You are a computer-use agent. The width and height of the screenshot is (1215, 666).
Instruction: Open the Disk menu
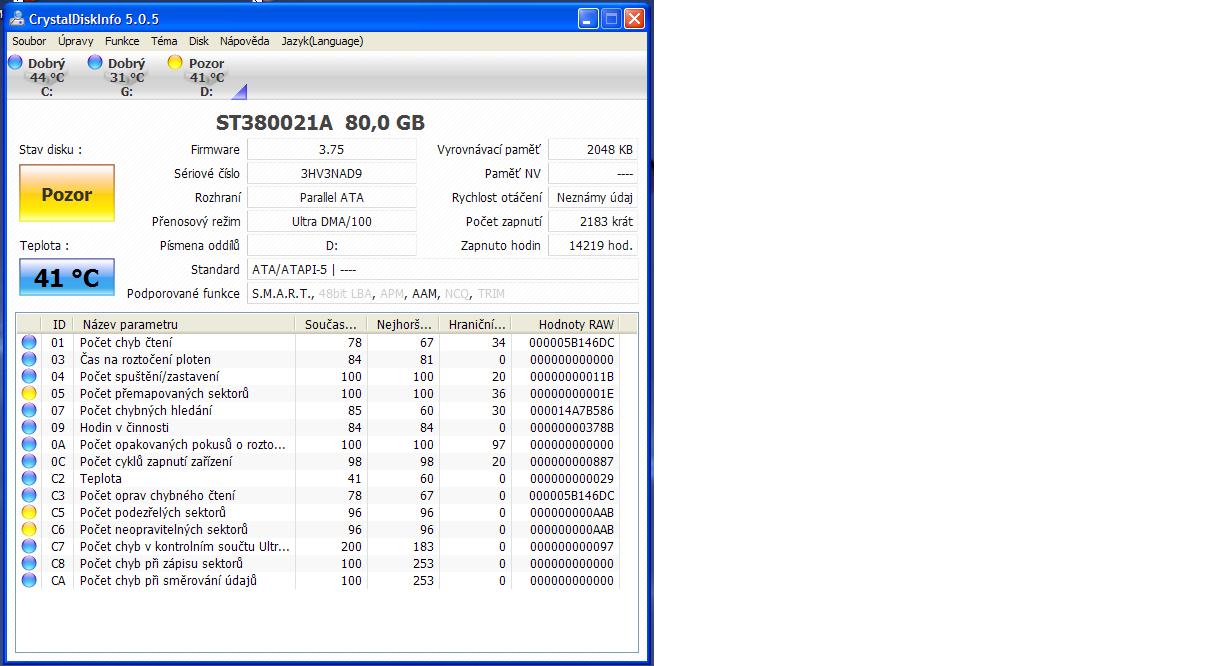pyautogui.click(x=199, y=41)
